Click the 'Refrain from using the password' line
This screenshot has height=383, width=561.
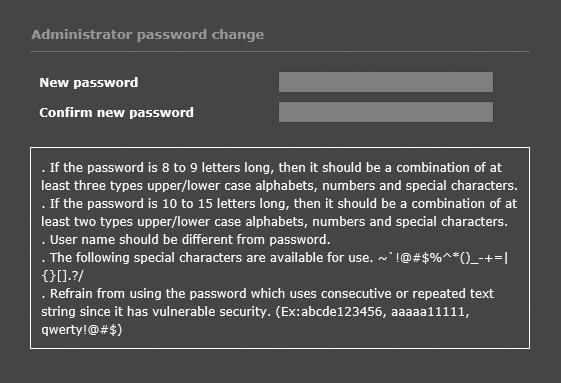(268, 294)
